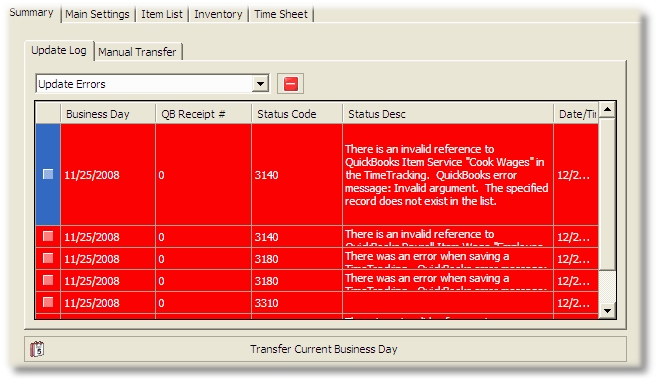Open the Manual Transfer sub-tab
Screen dimensions: 661x386
[137, 52]
